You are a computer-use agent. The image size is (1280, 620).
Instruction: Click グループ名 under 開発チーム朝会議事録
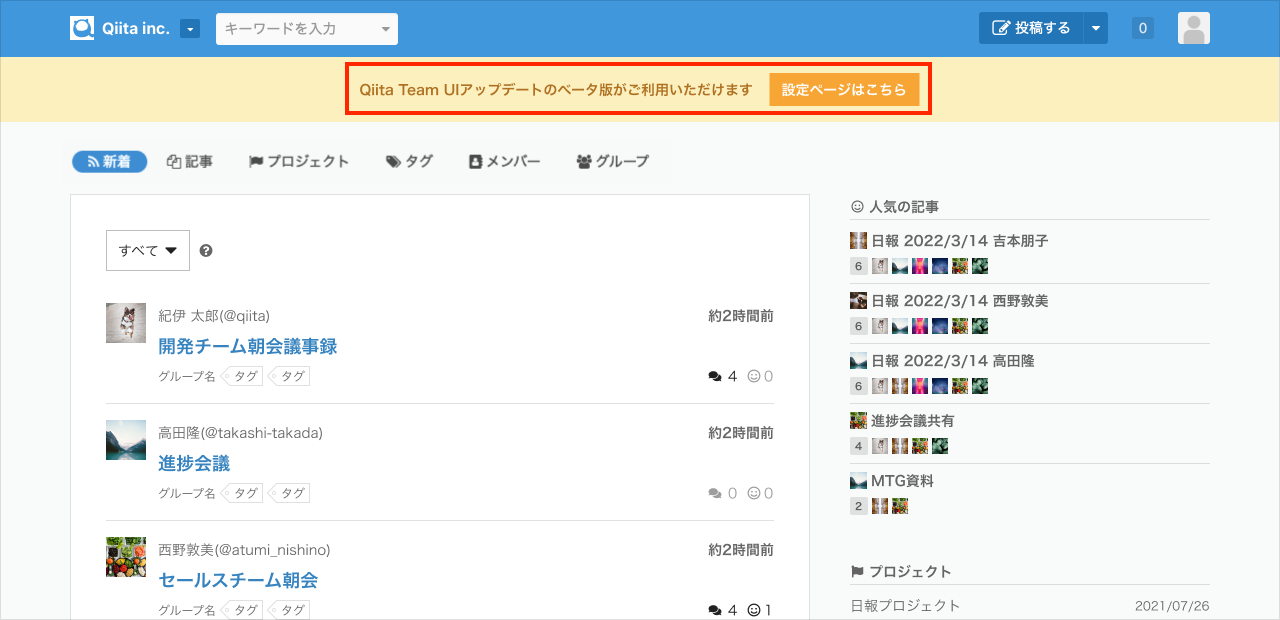click(187, 377)
